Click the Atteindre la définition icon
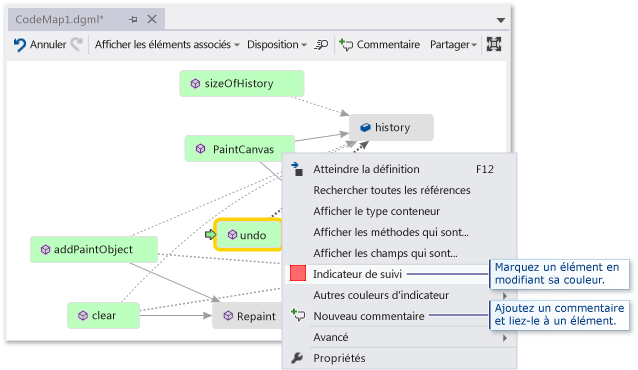This screenshot has width=638, height=370. point(297,169)
